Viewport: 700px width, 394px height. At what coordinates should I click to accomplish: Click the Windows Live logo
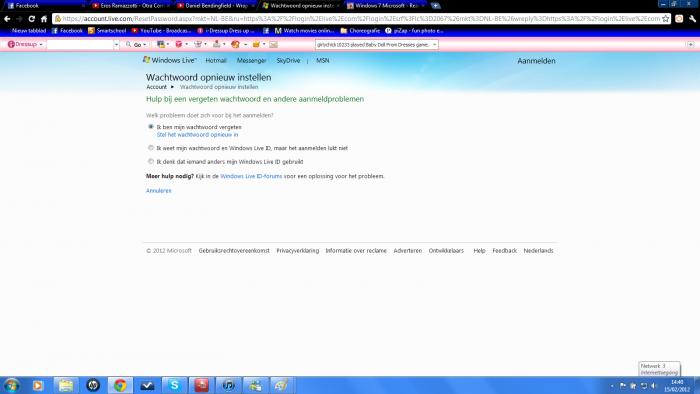click(x=170, y=60)
